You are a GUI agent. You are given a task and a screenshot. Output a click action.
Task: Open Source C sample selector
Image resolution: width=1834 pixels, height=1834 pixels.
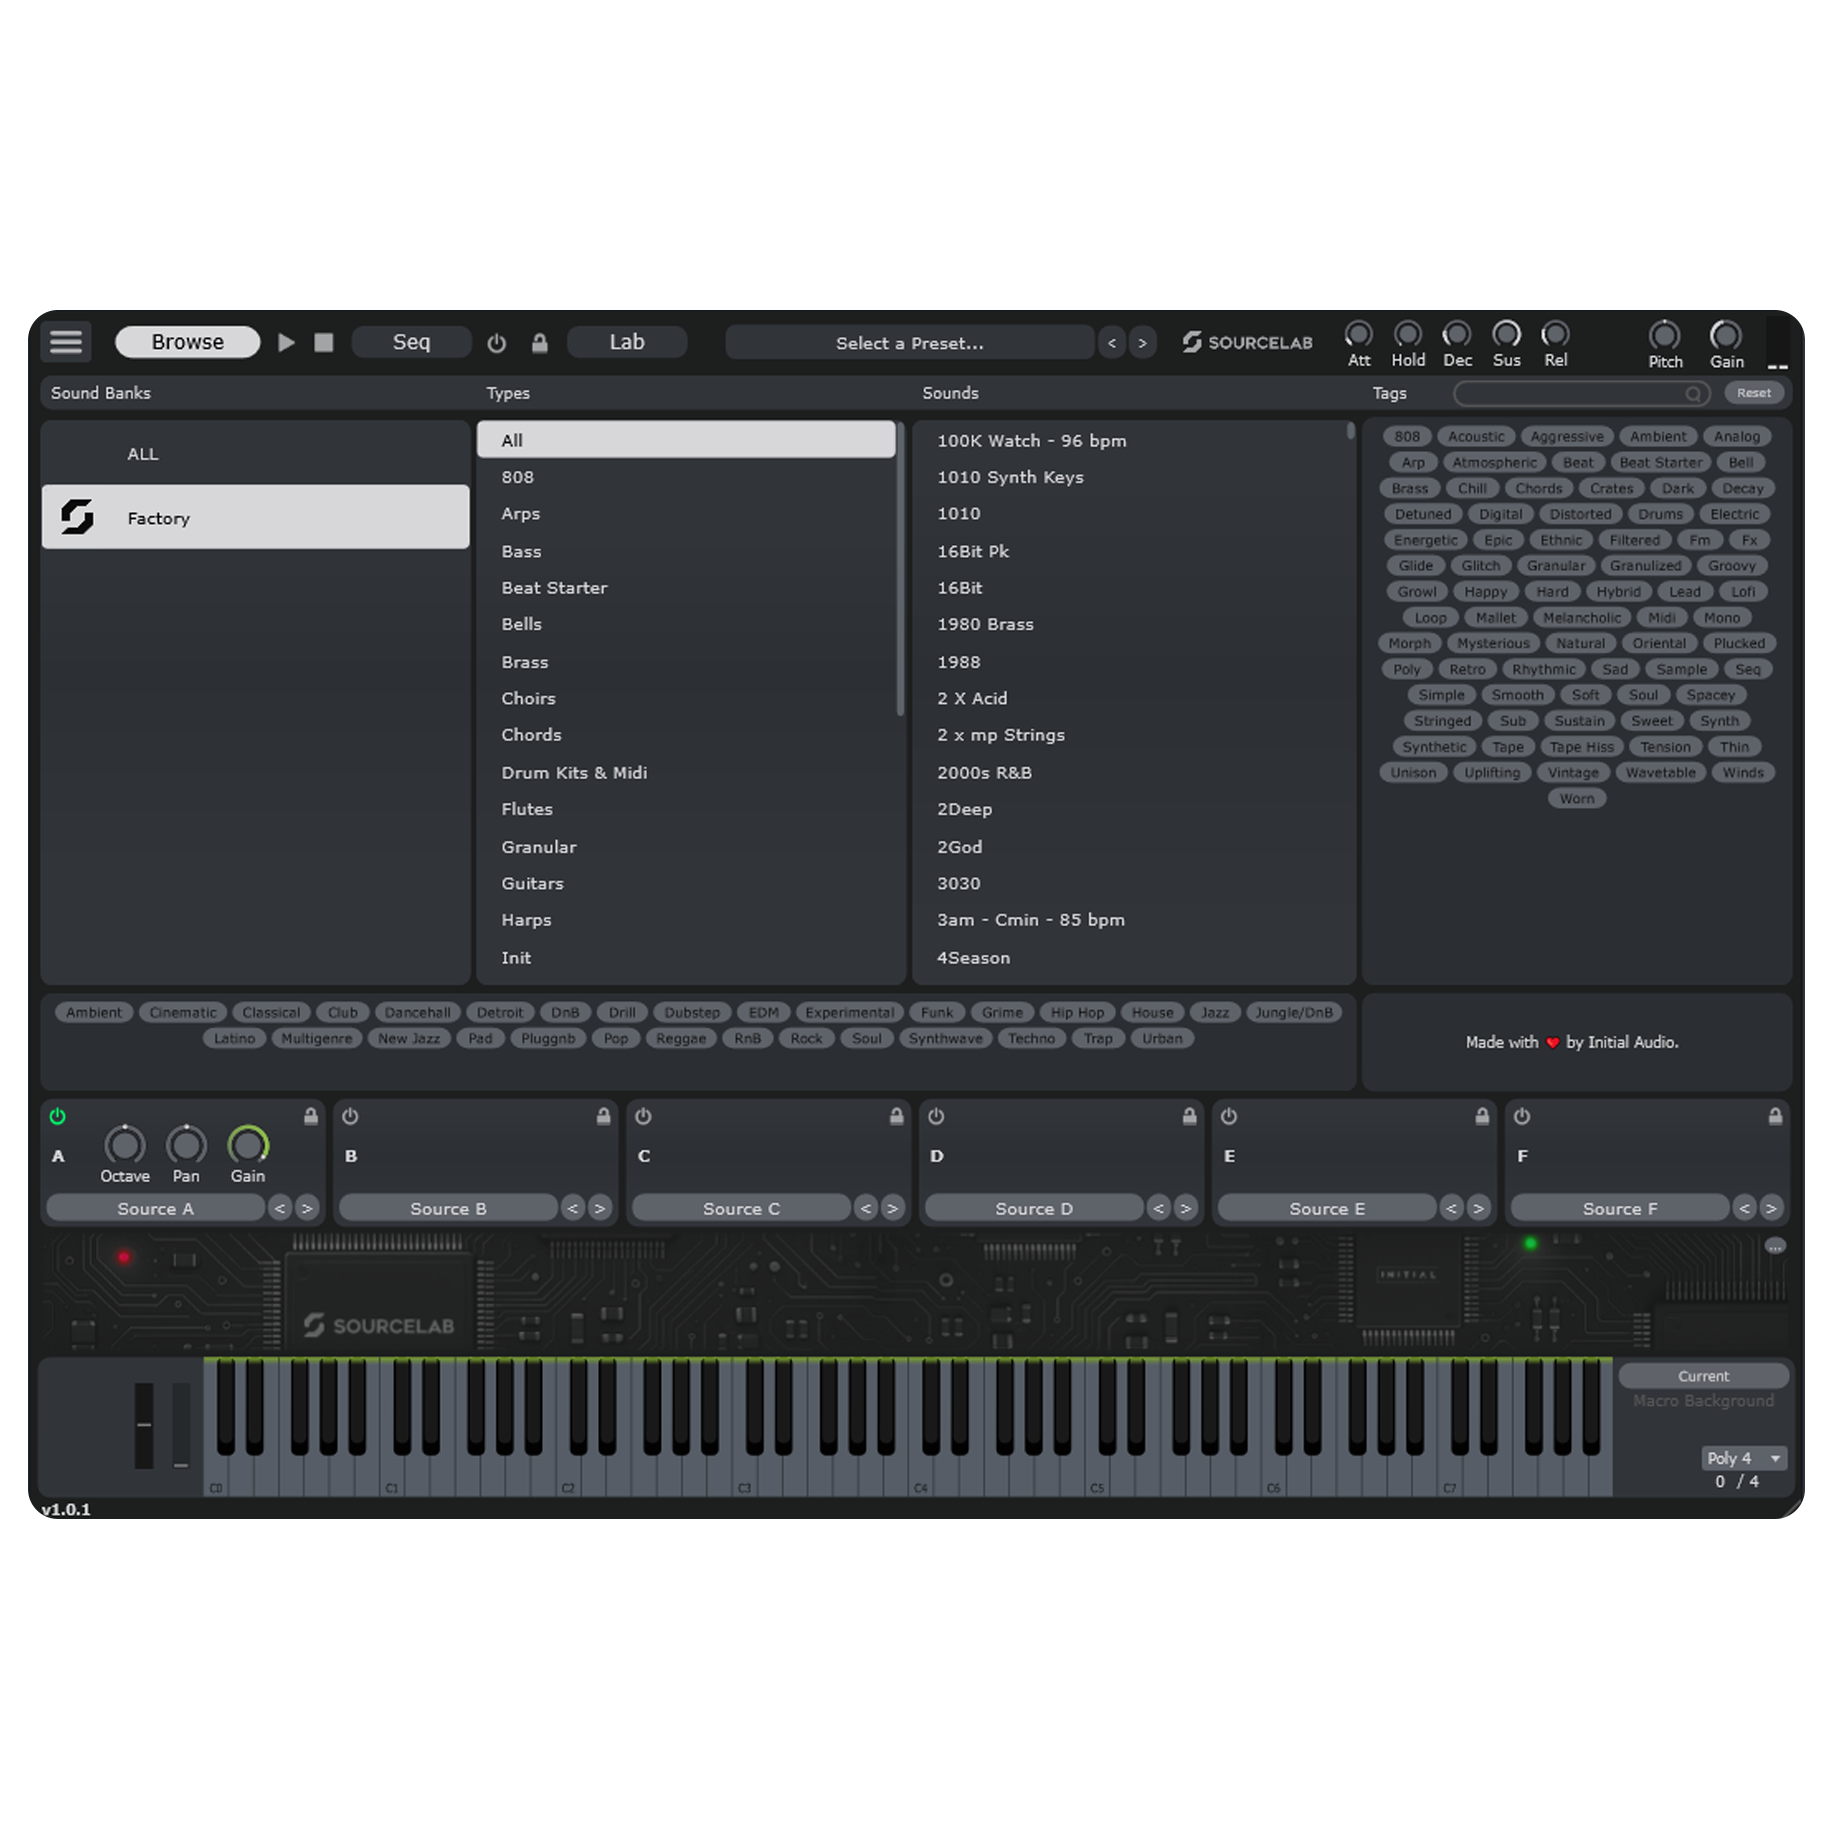coord(741,1208)
